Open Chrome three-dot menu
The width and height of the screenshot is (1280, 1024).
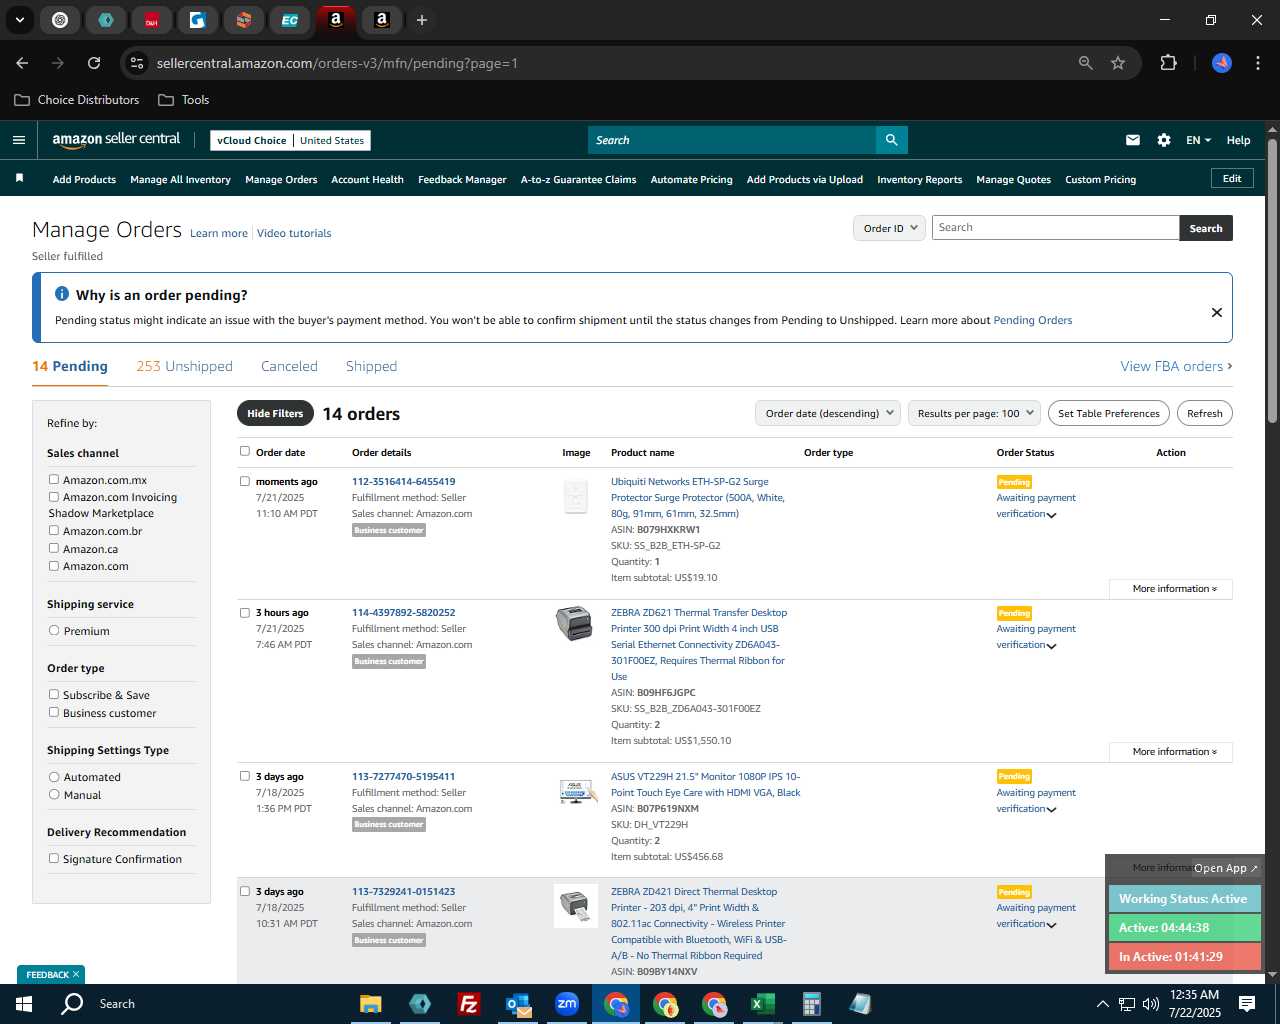[x=1256, y=63]
